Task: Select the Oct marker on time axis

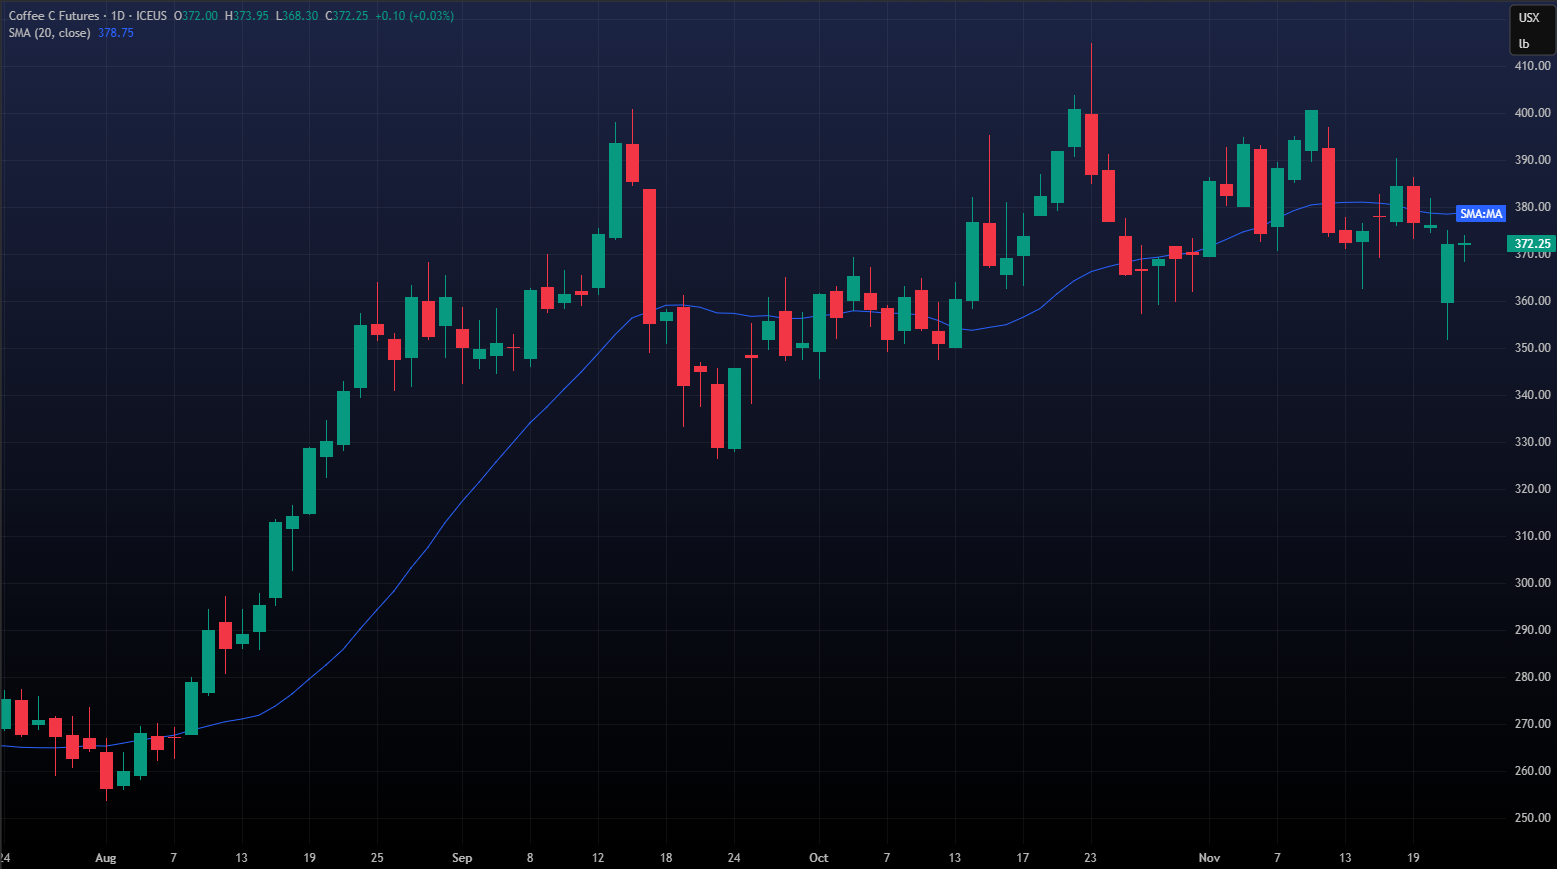Action: coord(818,858)
